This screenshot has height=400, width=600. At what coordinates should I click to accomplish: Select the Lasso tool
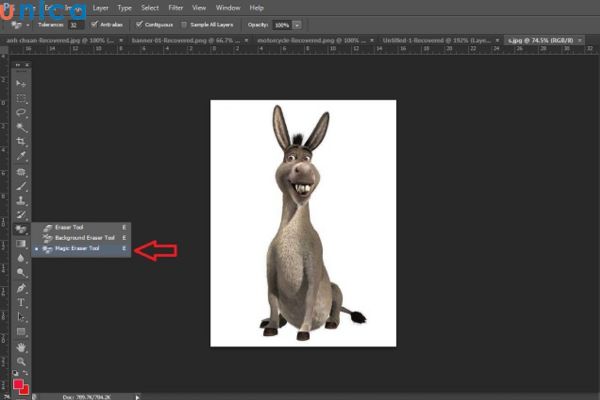coord(21,113)
